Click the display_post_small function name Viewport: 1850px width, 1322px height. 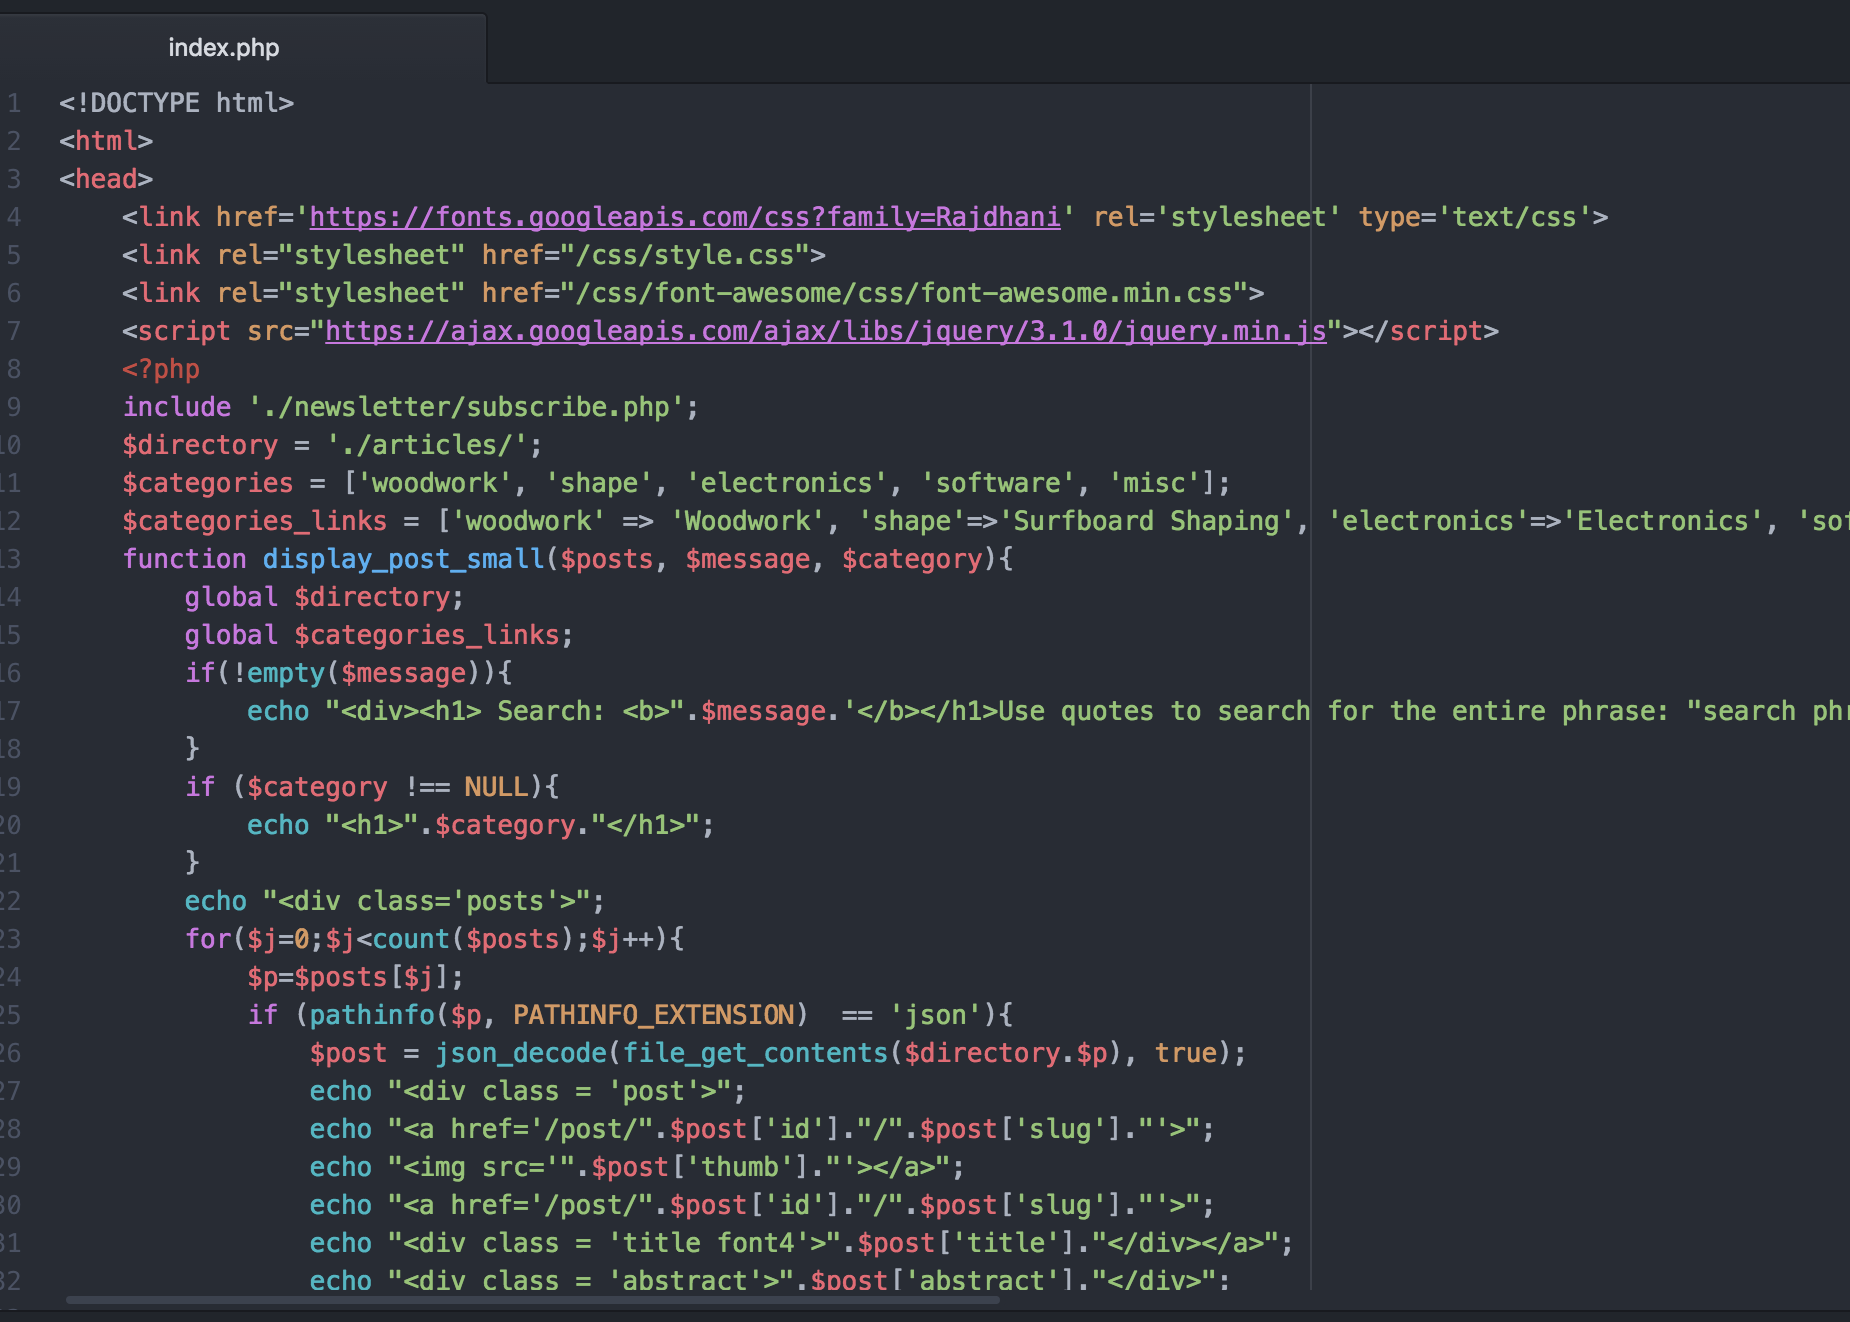coord(403,559)
